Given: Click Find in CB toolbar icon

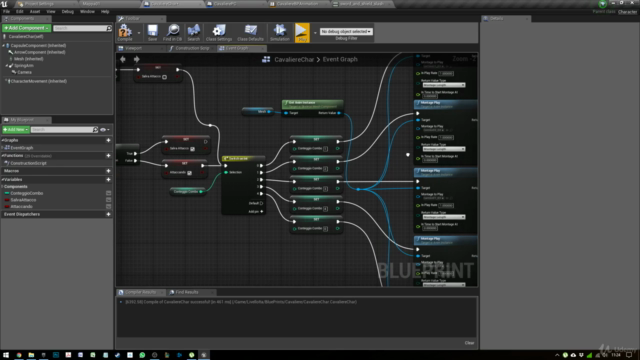Looking at the screenshot, I should [x=172, y=33].
